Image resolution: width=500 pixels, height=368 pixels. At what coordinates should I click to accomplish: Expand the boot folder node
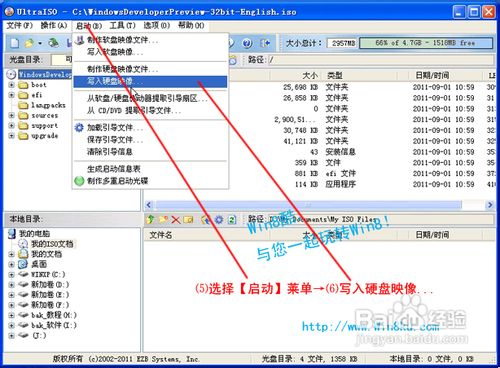tap(11, 85)
